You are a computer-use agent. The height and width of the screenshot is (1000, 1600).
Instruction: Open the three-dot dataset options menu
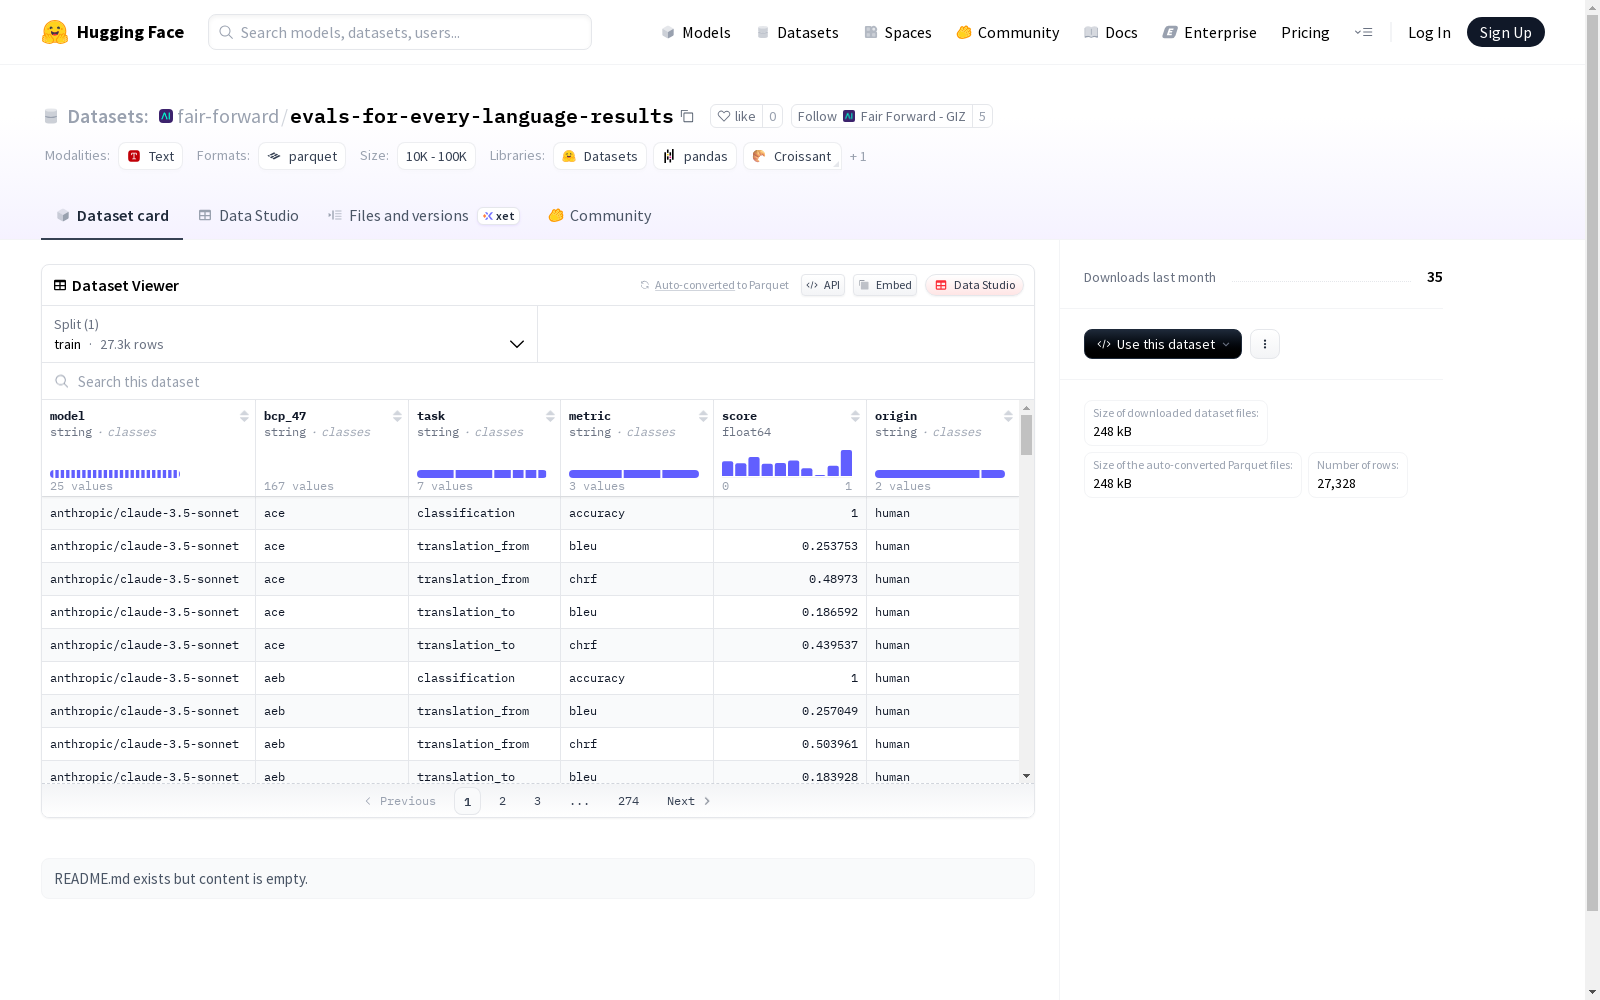[1265, 344]
